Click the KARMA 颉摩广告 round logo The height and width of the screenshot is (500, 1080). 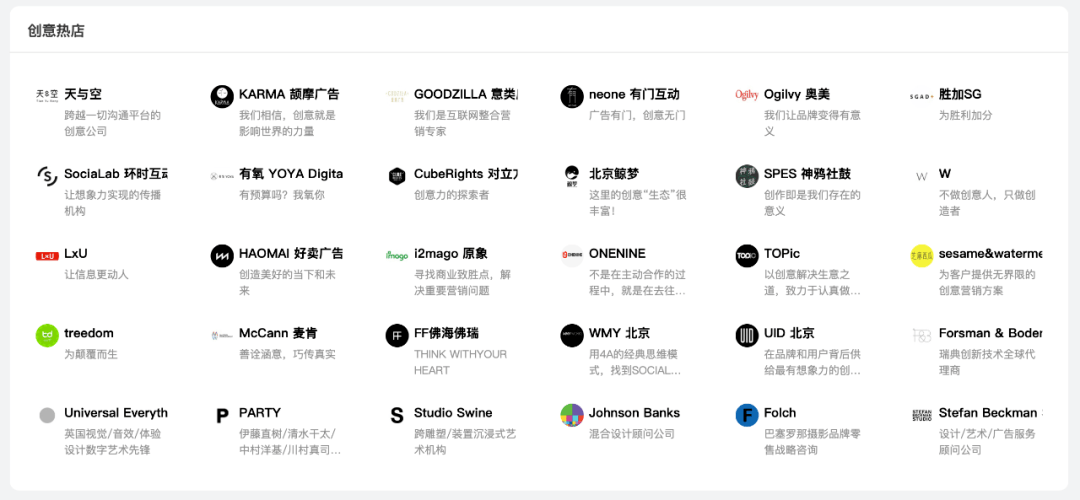tap(222, 96)
